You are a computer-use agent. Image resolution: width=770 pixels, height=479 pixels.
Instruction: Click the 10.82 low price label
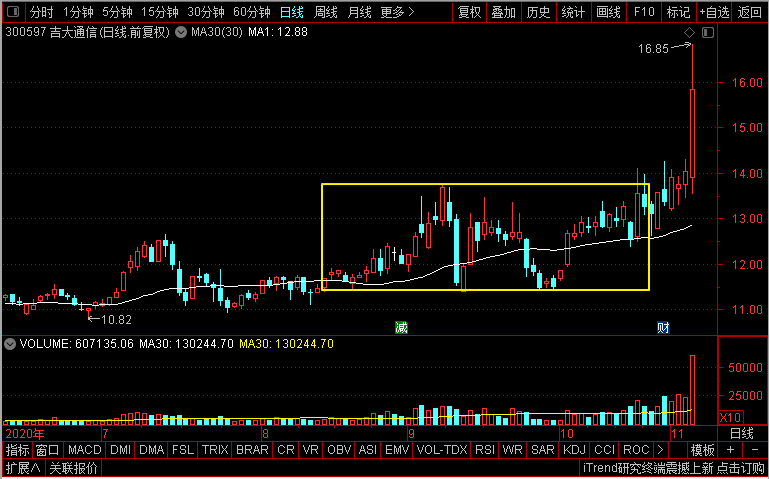point(116,320)
